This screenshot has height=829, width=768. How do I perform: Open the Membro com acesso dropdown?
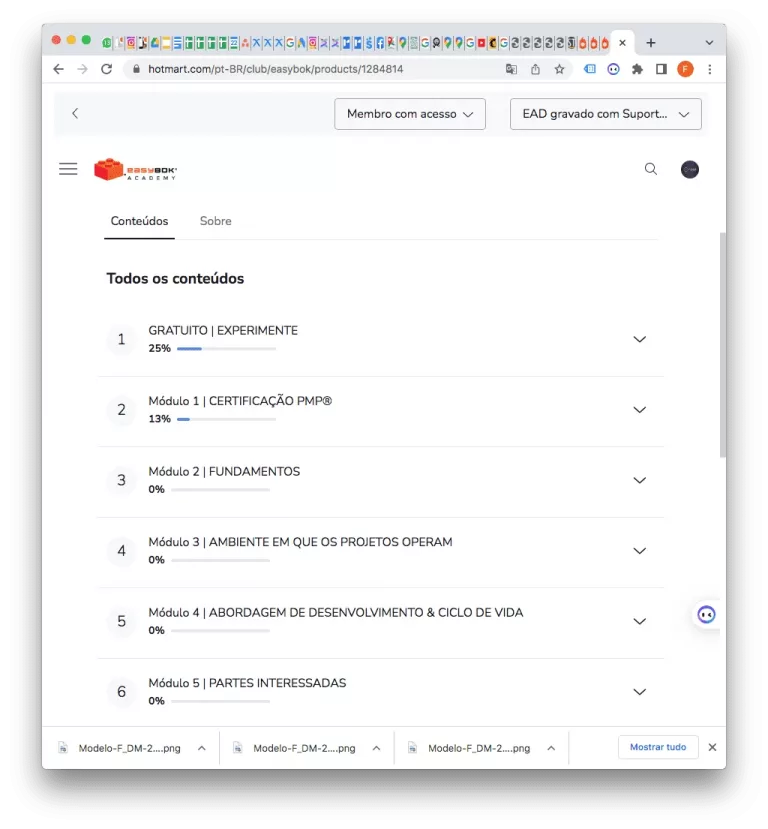click(x=410, y=114)
